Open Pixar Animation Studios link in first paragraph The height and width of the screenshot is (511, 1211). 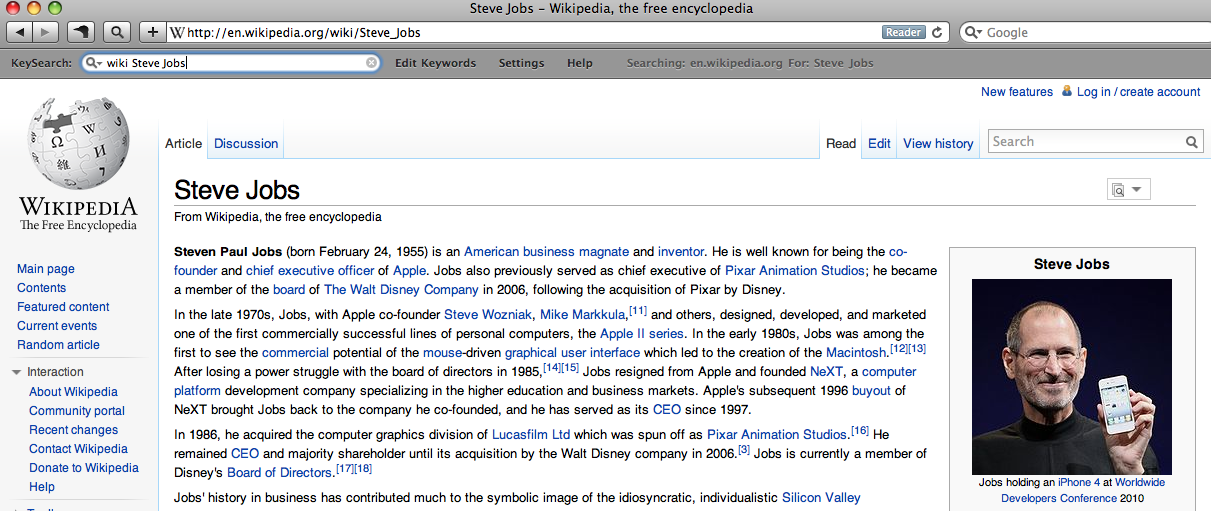tap(793, 271)
